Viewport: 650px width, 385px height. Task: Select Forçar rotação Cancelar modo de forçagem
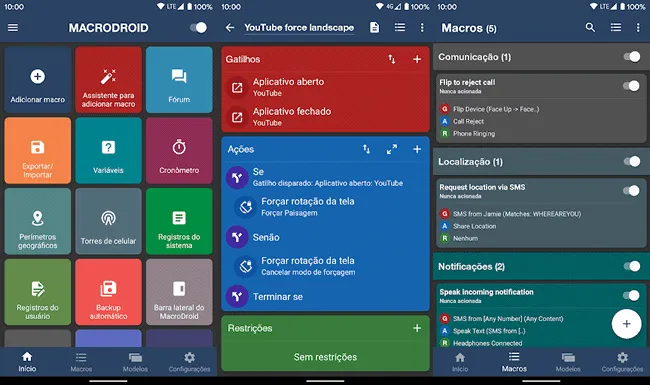coord(329,266)
